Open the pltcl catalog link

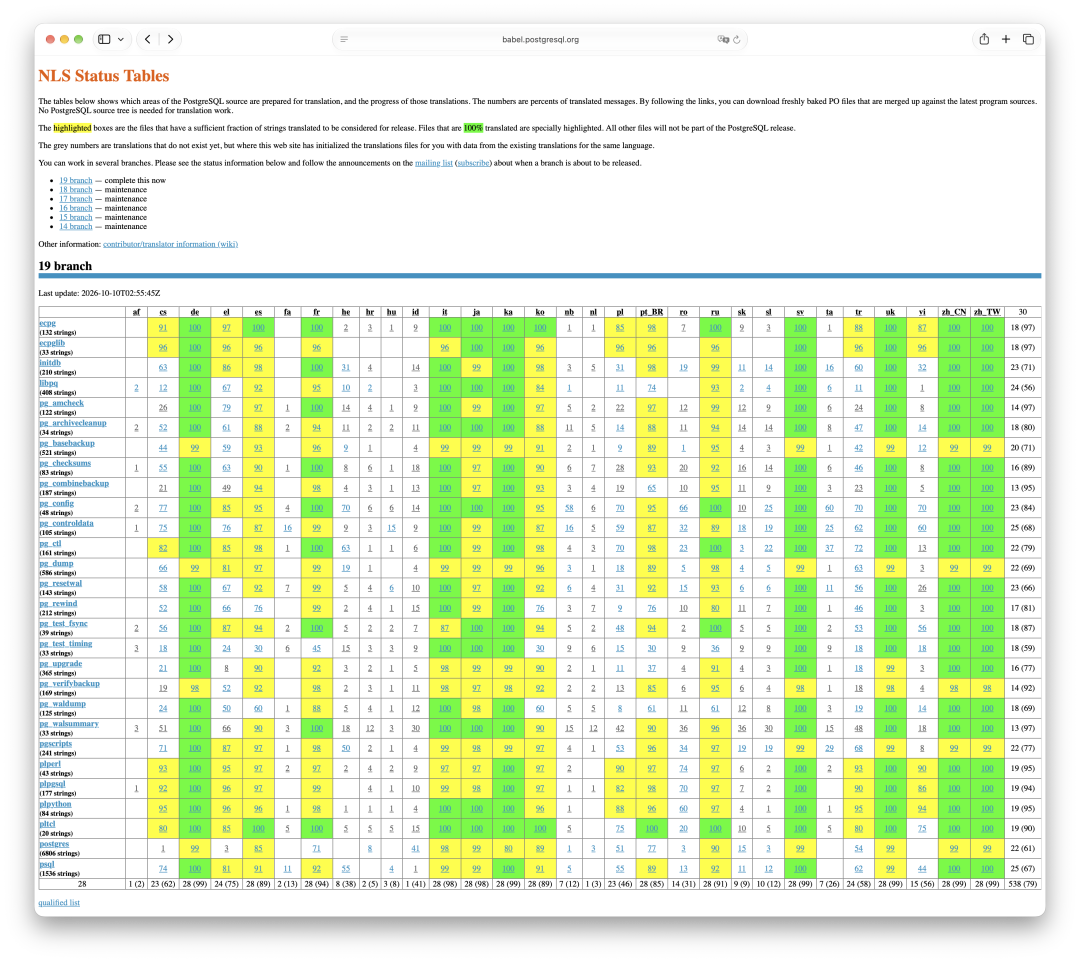pyautogui.click(x=48, y=824)
